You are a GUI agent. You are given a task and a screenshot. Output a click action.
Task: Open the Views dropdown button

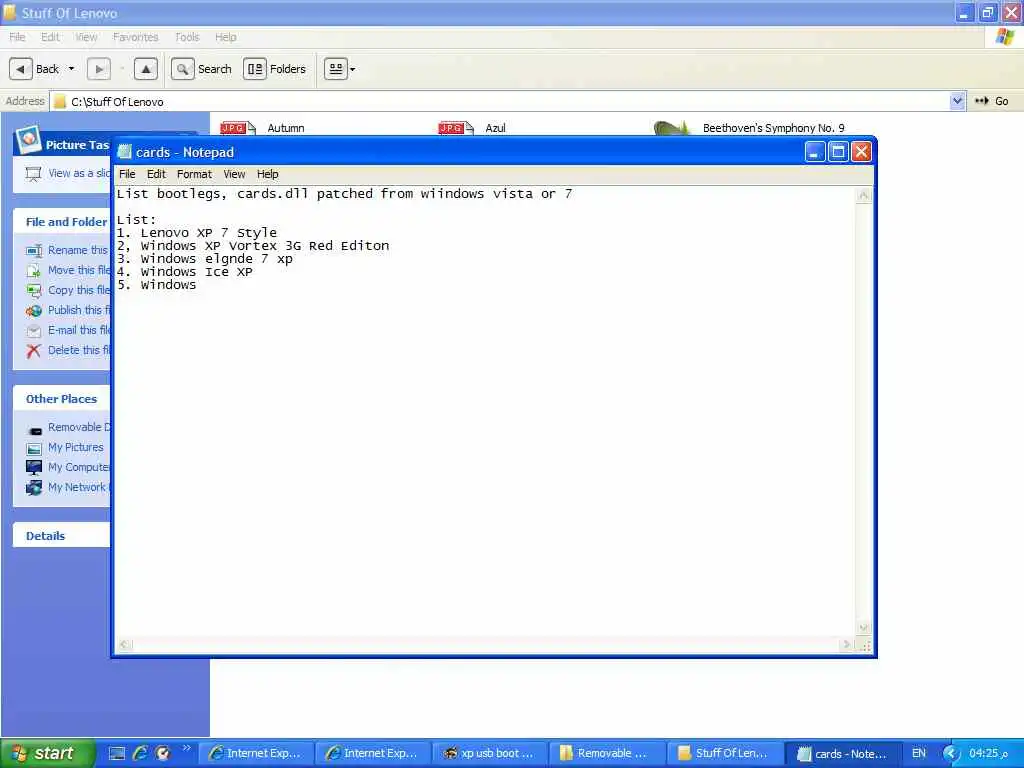340,69
